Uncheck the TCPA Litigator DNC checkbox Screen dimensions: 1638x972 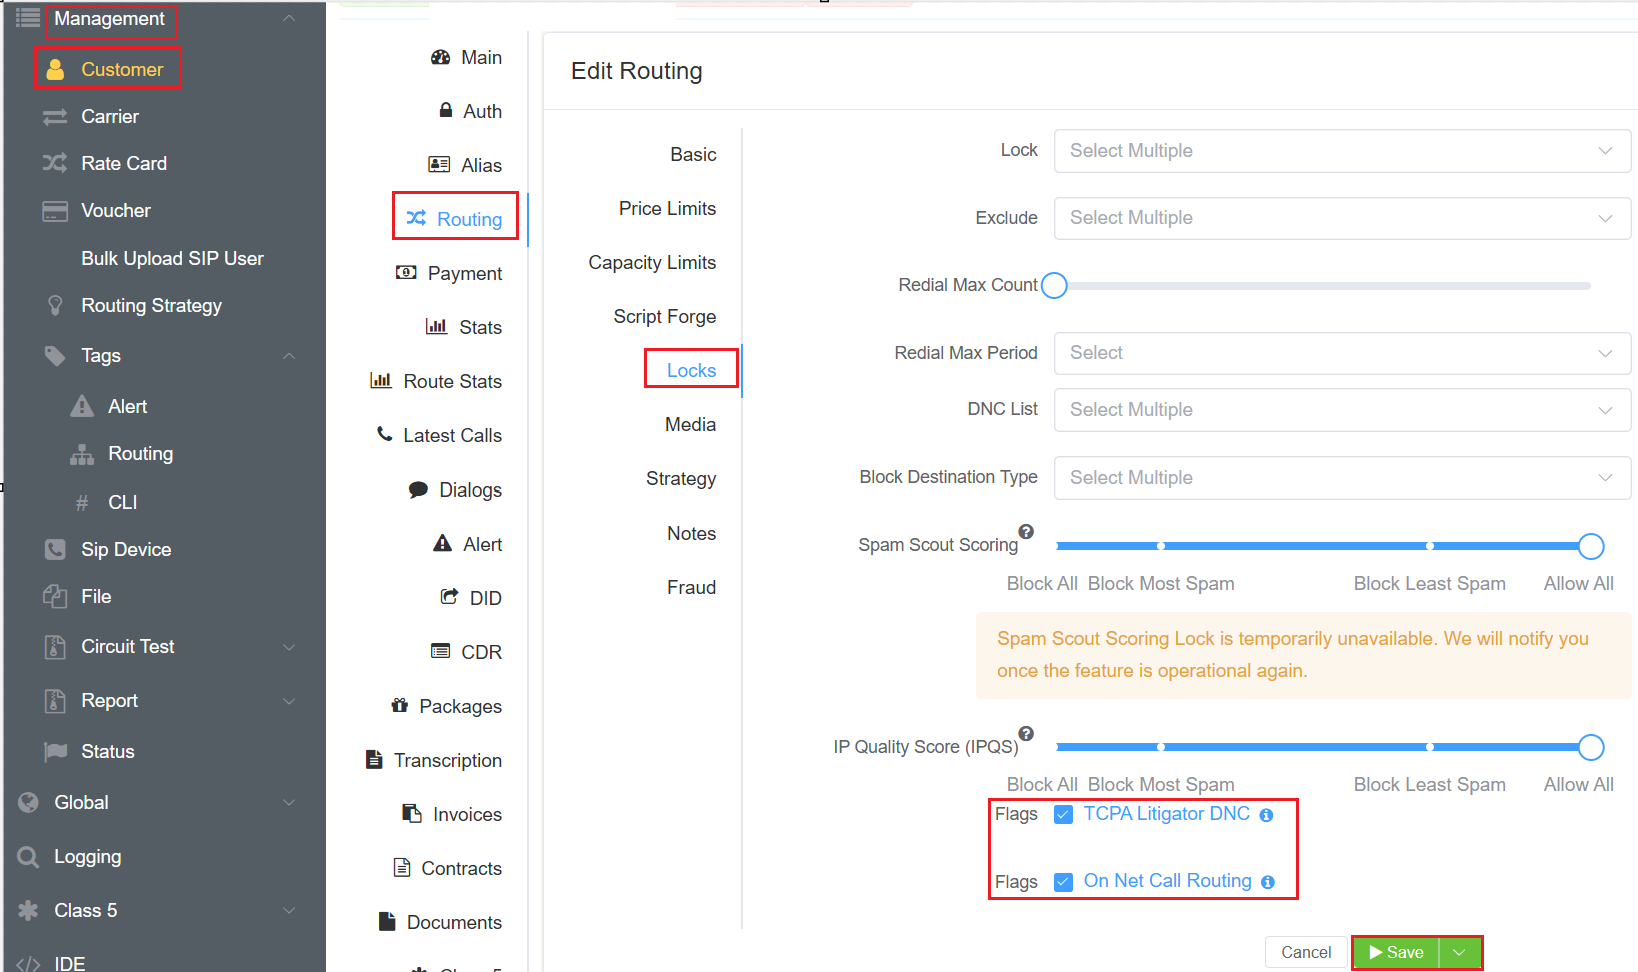click(x=1064, y=814)
